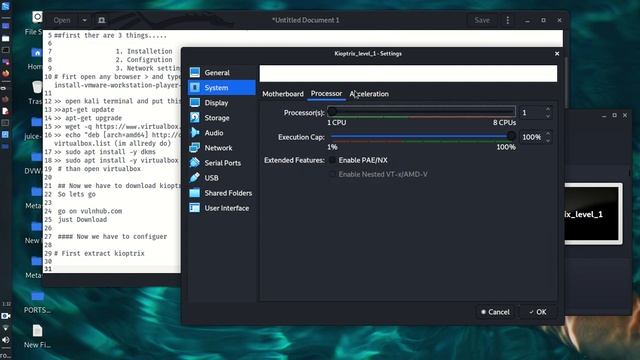The height and width of the screenshot is (360, 640).
Task: Click Open in the text editor
Action: click(x=62, y=20)
